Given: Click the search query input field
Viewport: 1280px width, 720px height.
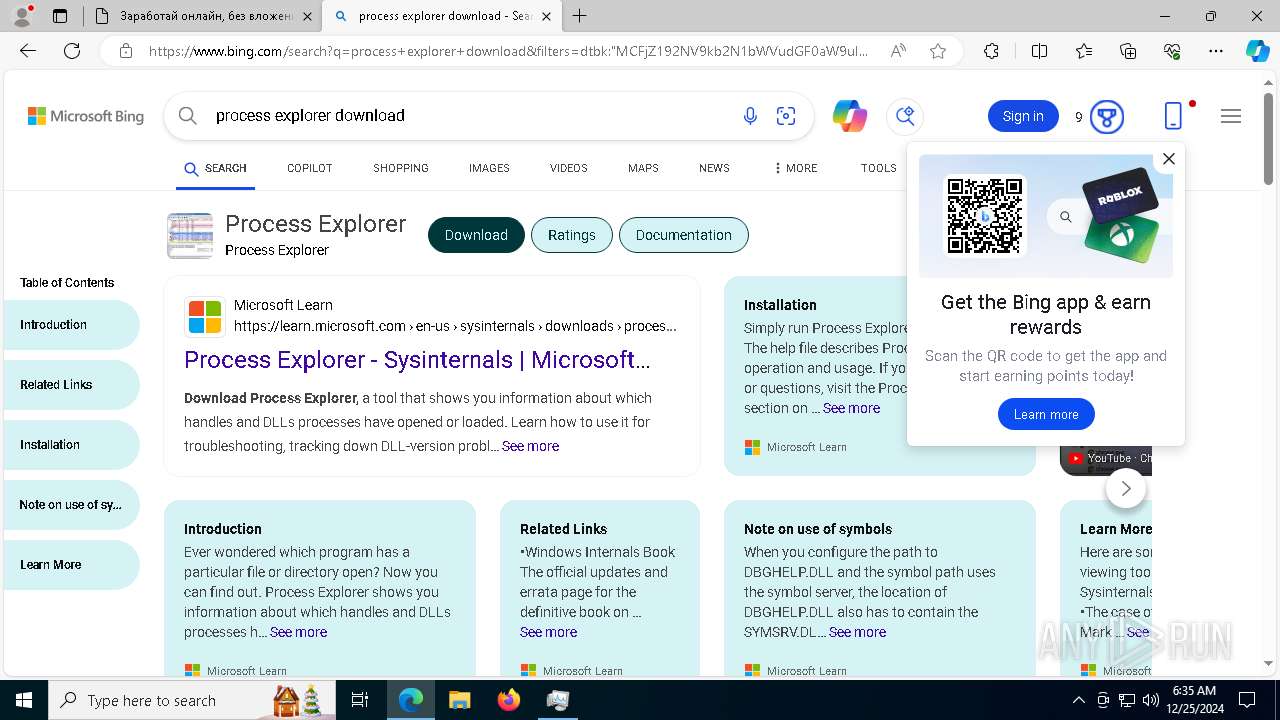Looking at the screenshot, I should (x=470, y=116).
